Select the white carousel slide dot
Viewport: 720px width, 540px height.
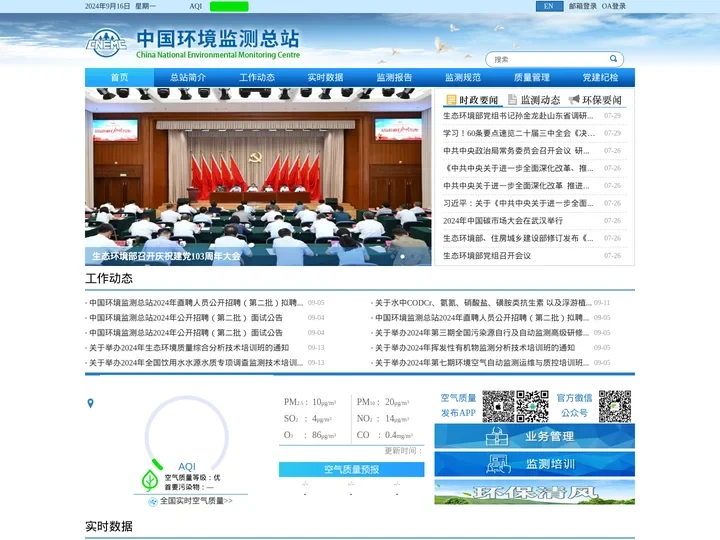pos(403,256)
